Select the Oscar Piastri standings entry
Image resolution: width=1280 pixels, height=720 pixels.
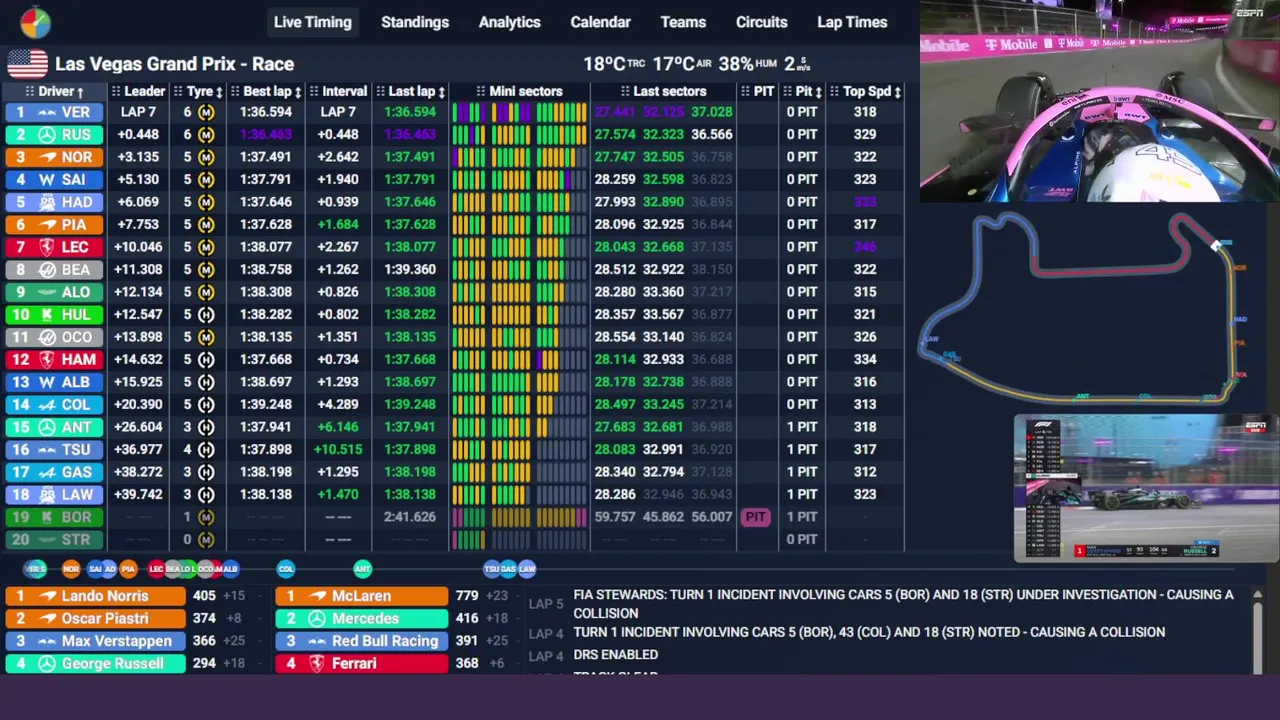tap(96, 619)
